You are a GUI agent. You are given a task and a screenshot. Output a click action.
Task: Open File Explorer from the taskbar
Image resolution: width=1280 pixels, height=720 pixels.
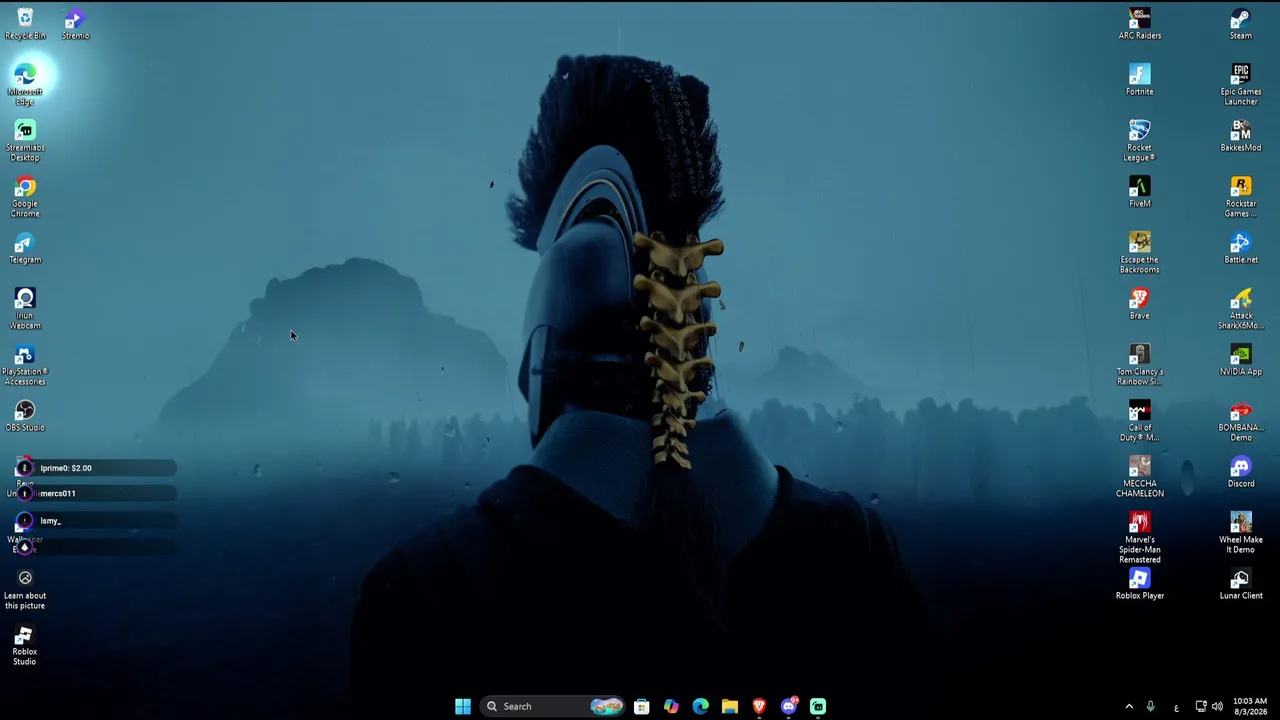click(730, 706)
